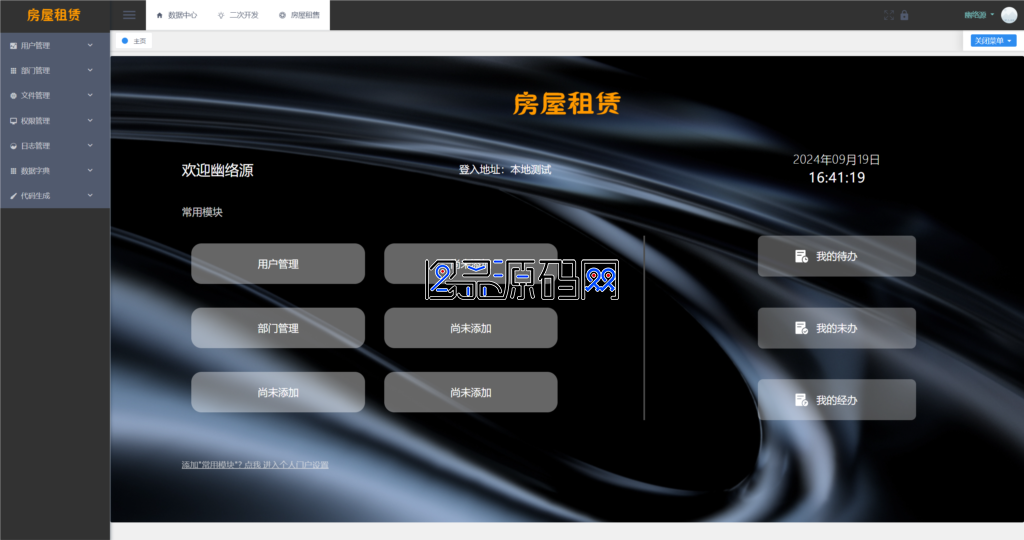Click the 部门管理 grid icon in sidebar
This screenshot has height=540, width=1024.
tap(13, 71)
